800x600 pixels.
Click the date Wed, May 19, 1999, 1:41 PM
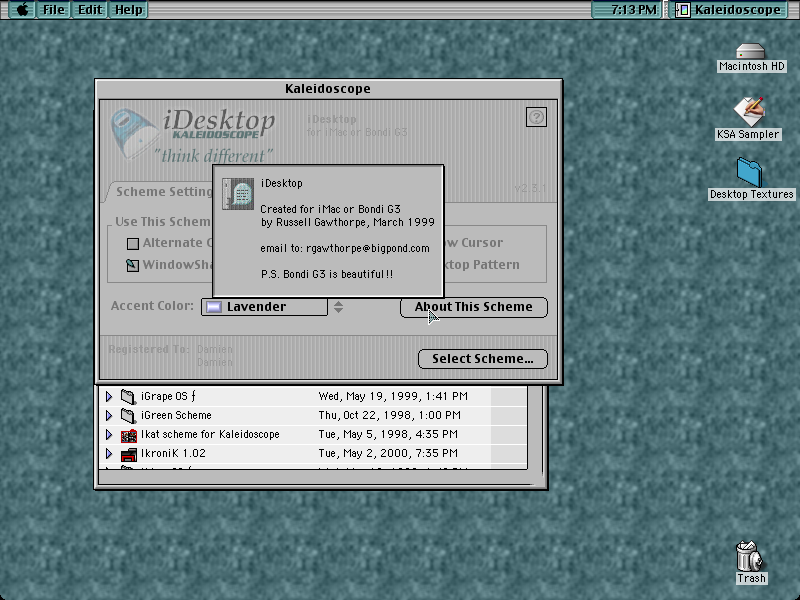[393, 396]
